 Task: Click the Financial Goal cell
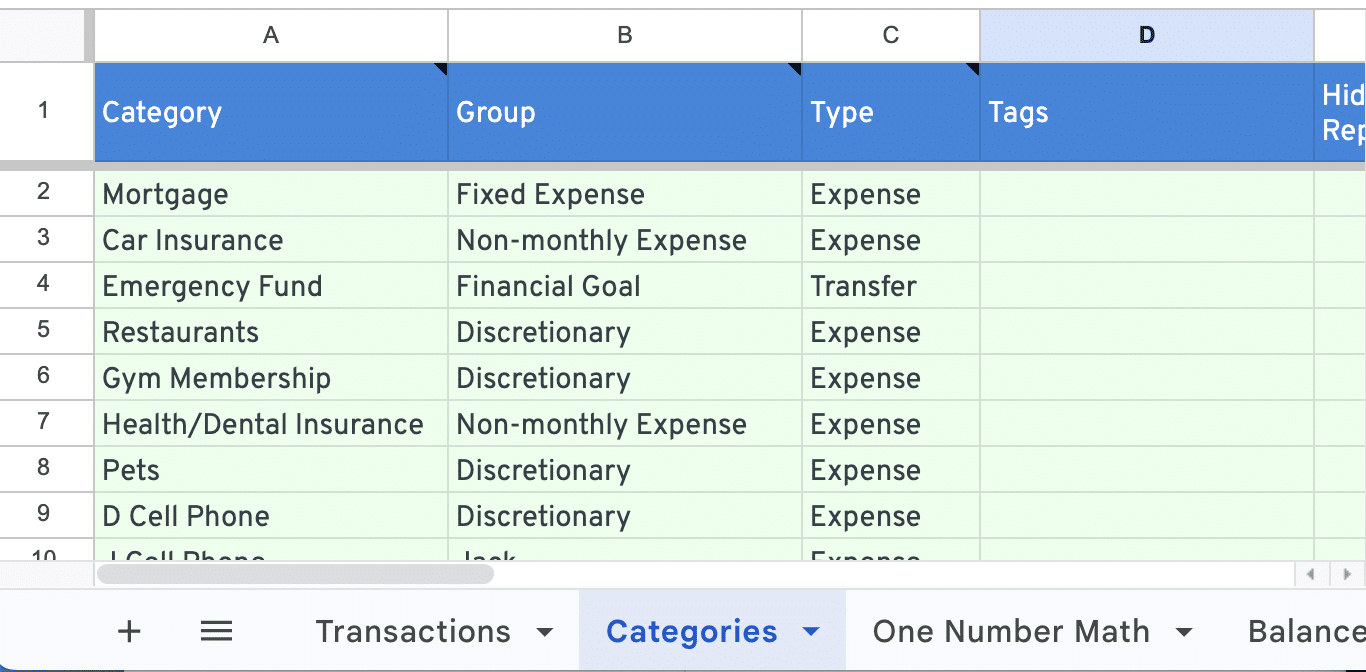625,286
